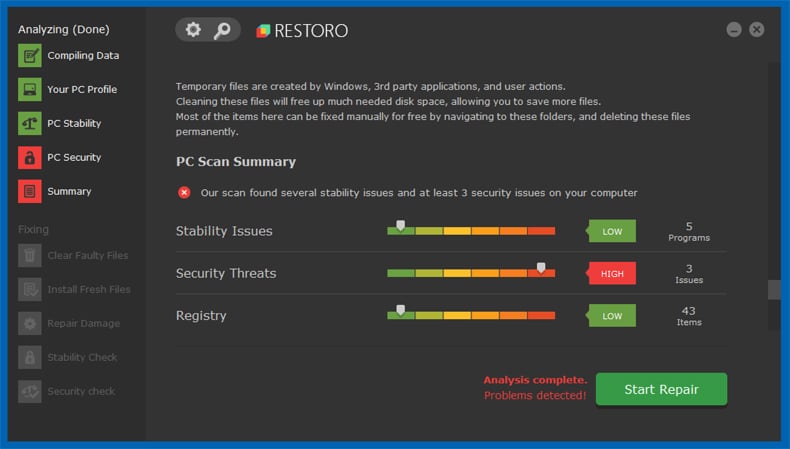Viewport: 790px width, 449px height.
Task: Click the Repair Damage gear icon
Action: tap(30, 324)
